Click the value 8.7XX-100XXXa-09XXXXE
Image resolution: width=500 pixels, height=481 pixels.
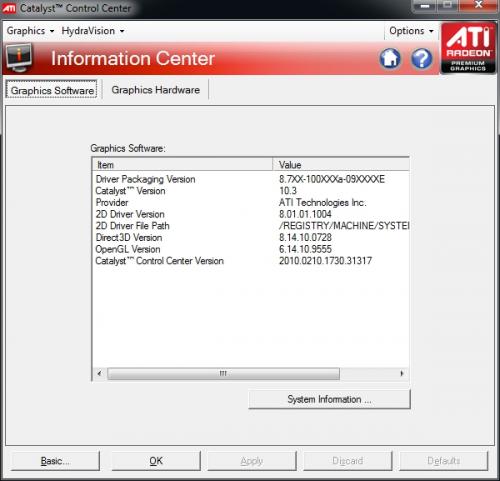332,179
